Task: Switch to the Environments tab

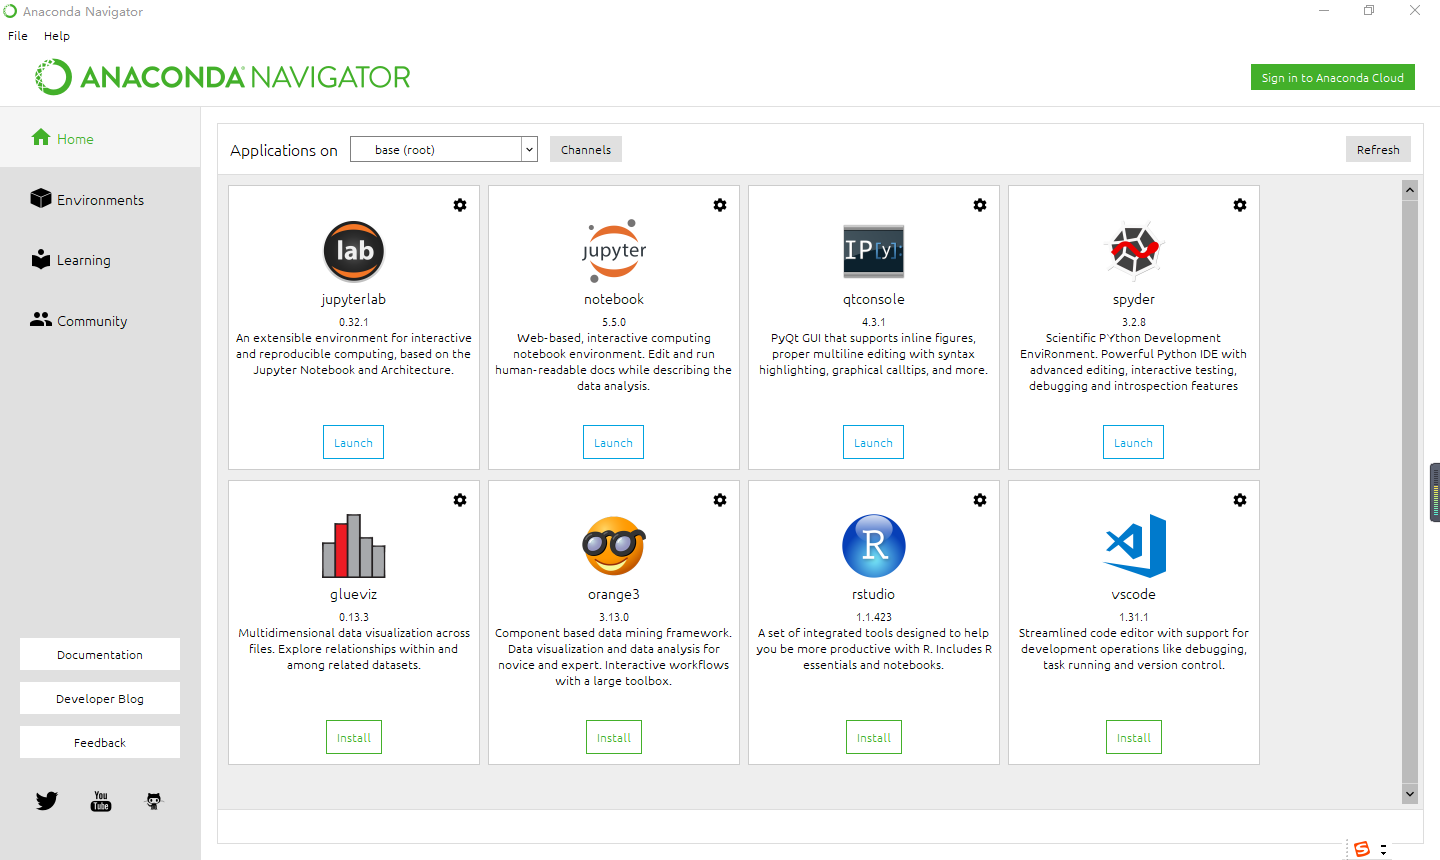Action: click(x=100, y=199)
